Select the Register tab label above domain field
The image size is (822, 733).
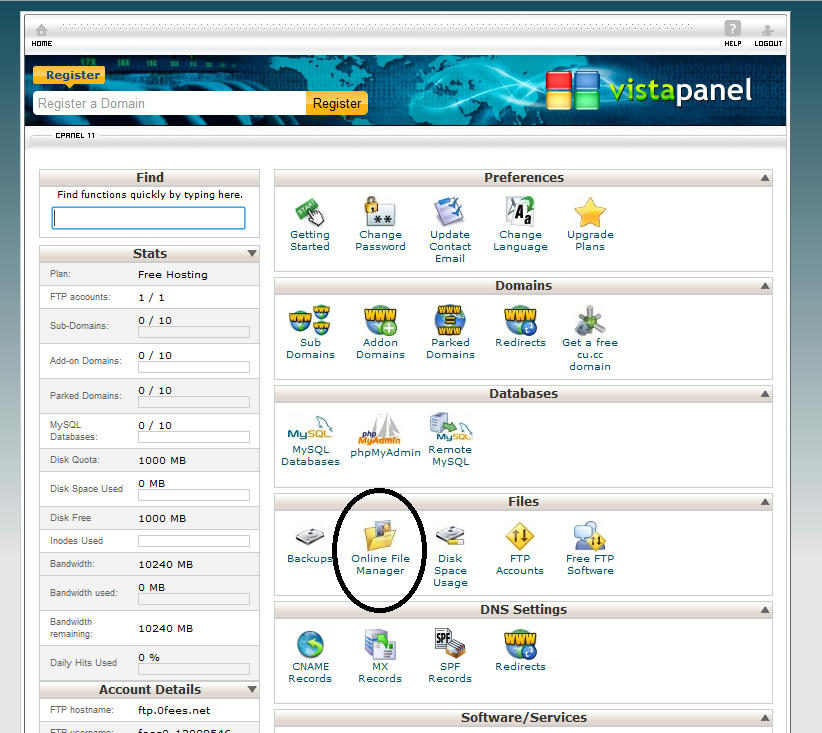(x=69, y=75)
